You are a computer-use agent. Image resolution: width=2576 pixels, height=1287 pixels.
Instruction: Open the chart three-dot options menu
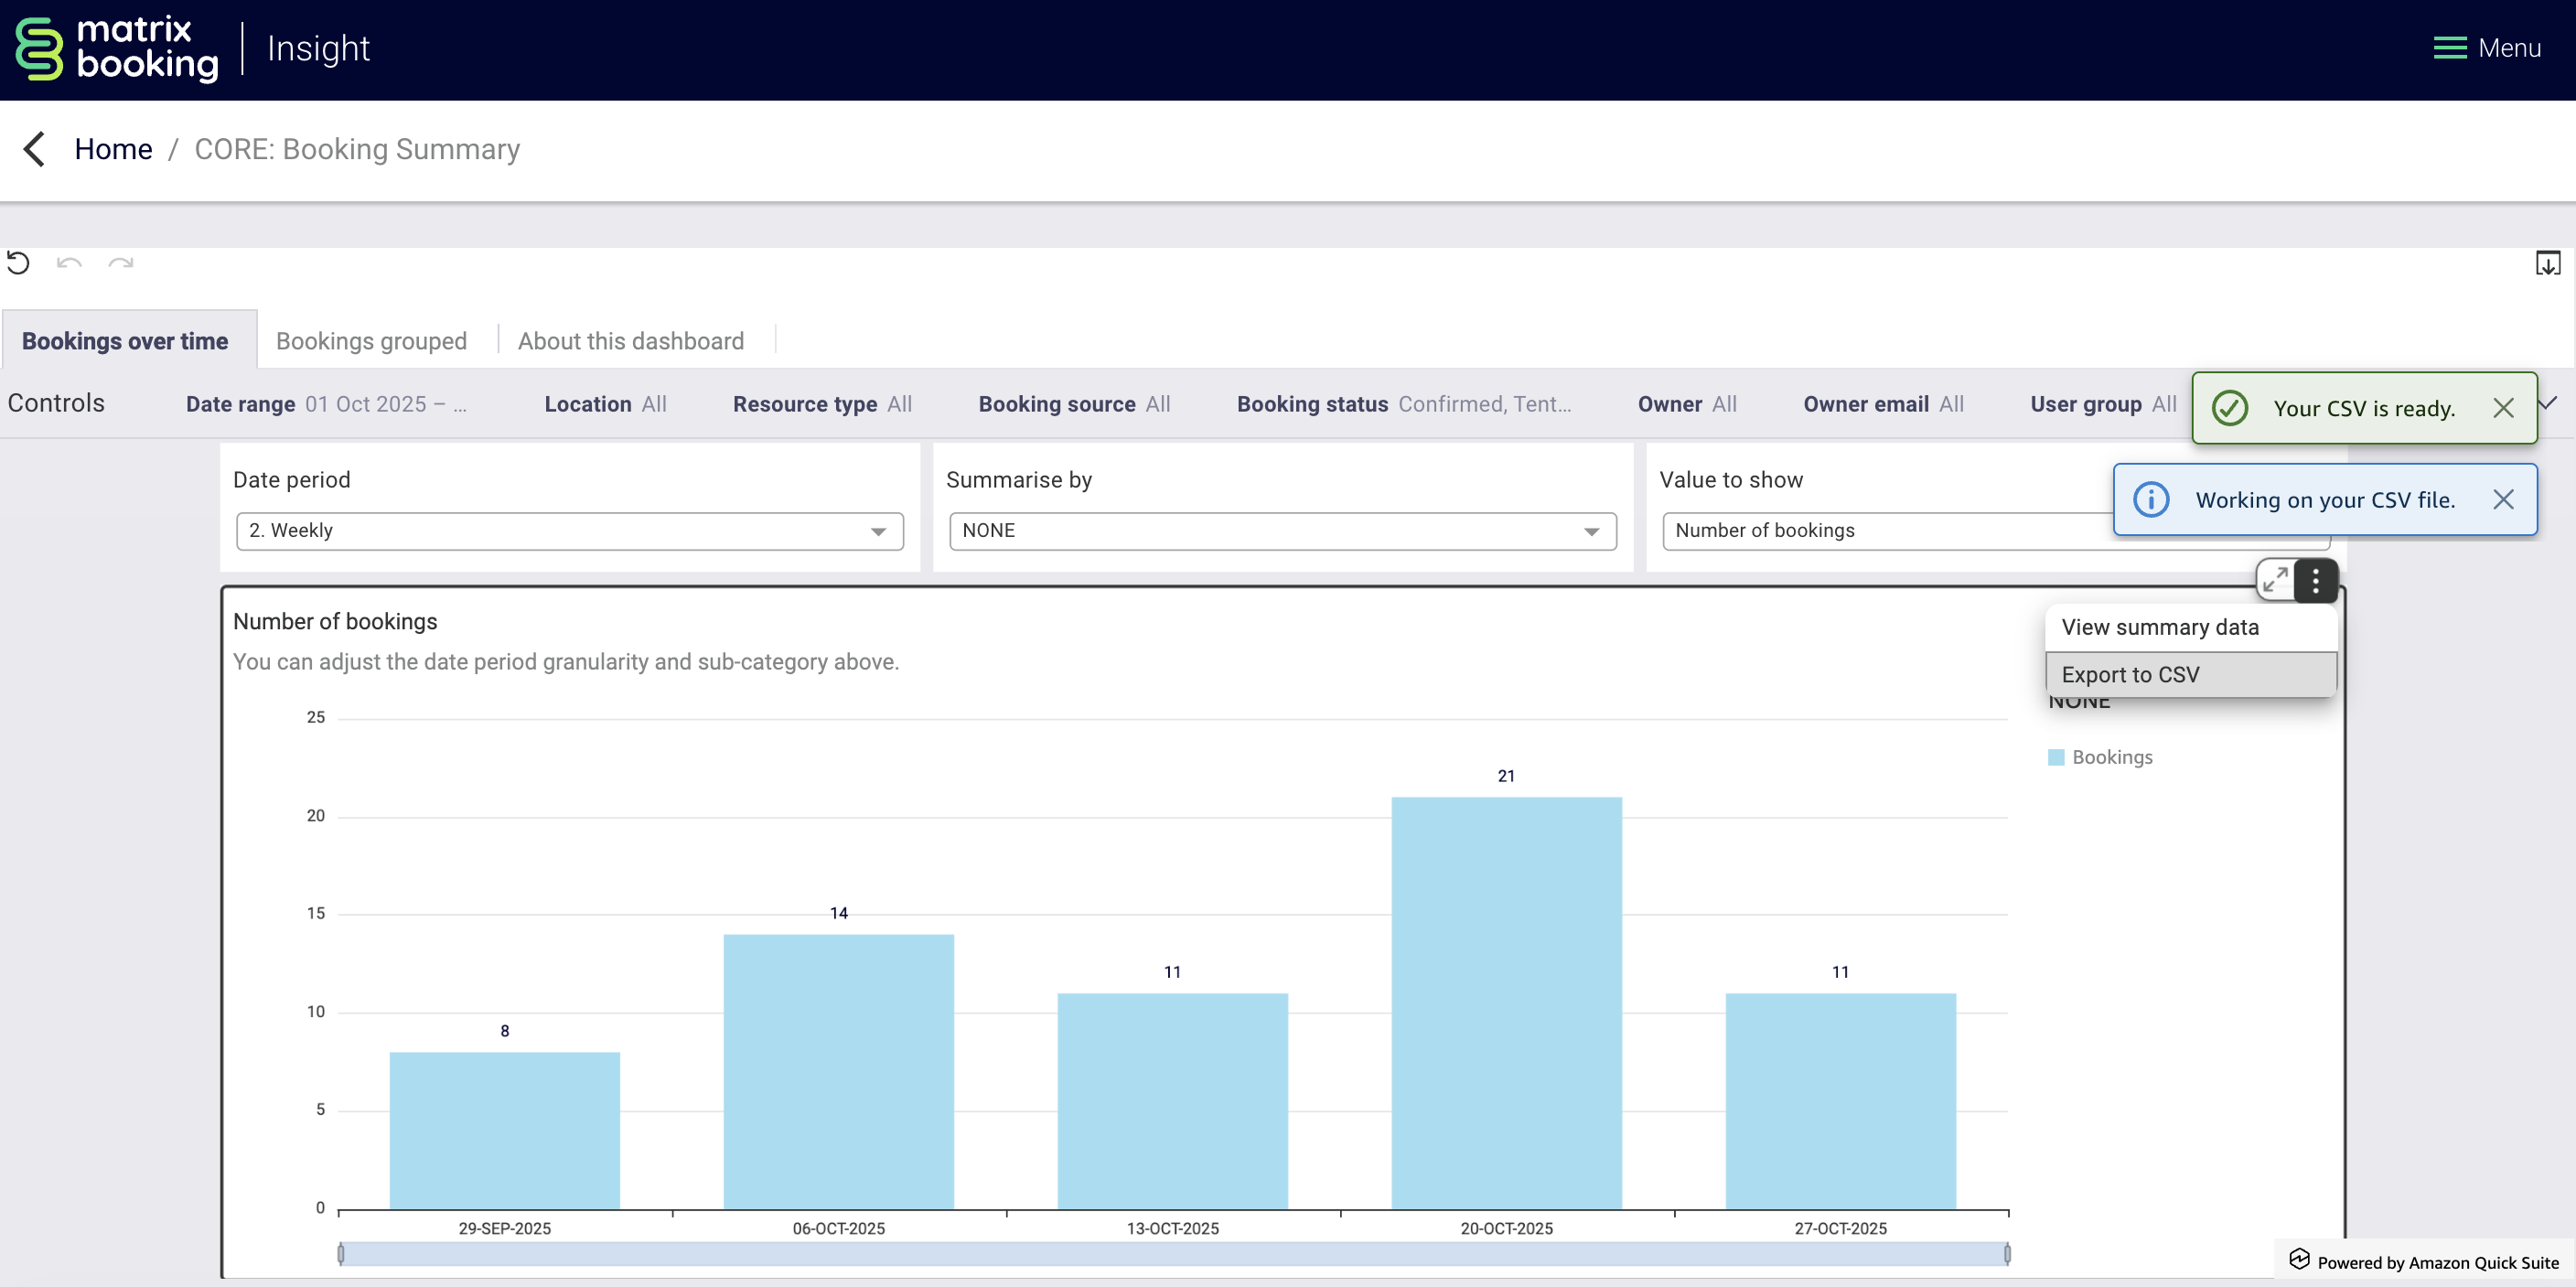tap(2315, 580)
